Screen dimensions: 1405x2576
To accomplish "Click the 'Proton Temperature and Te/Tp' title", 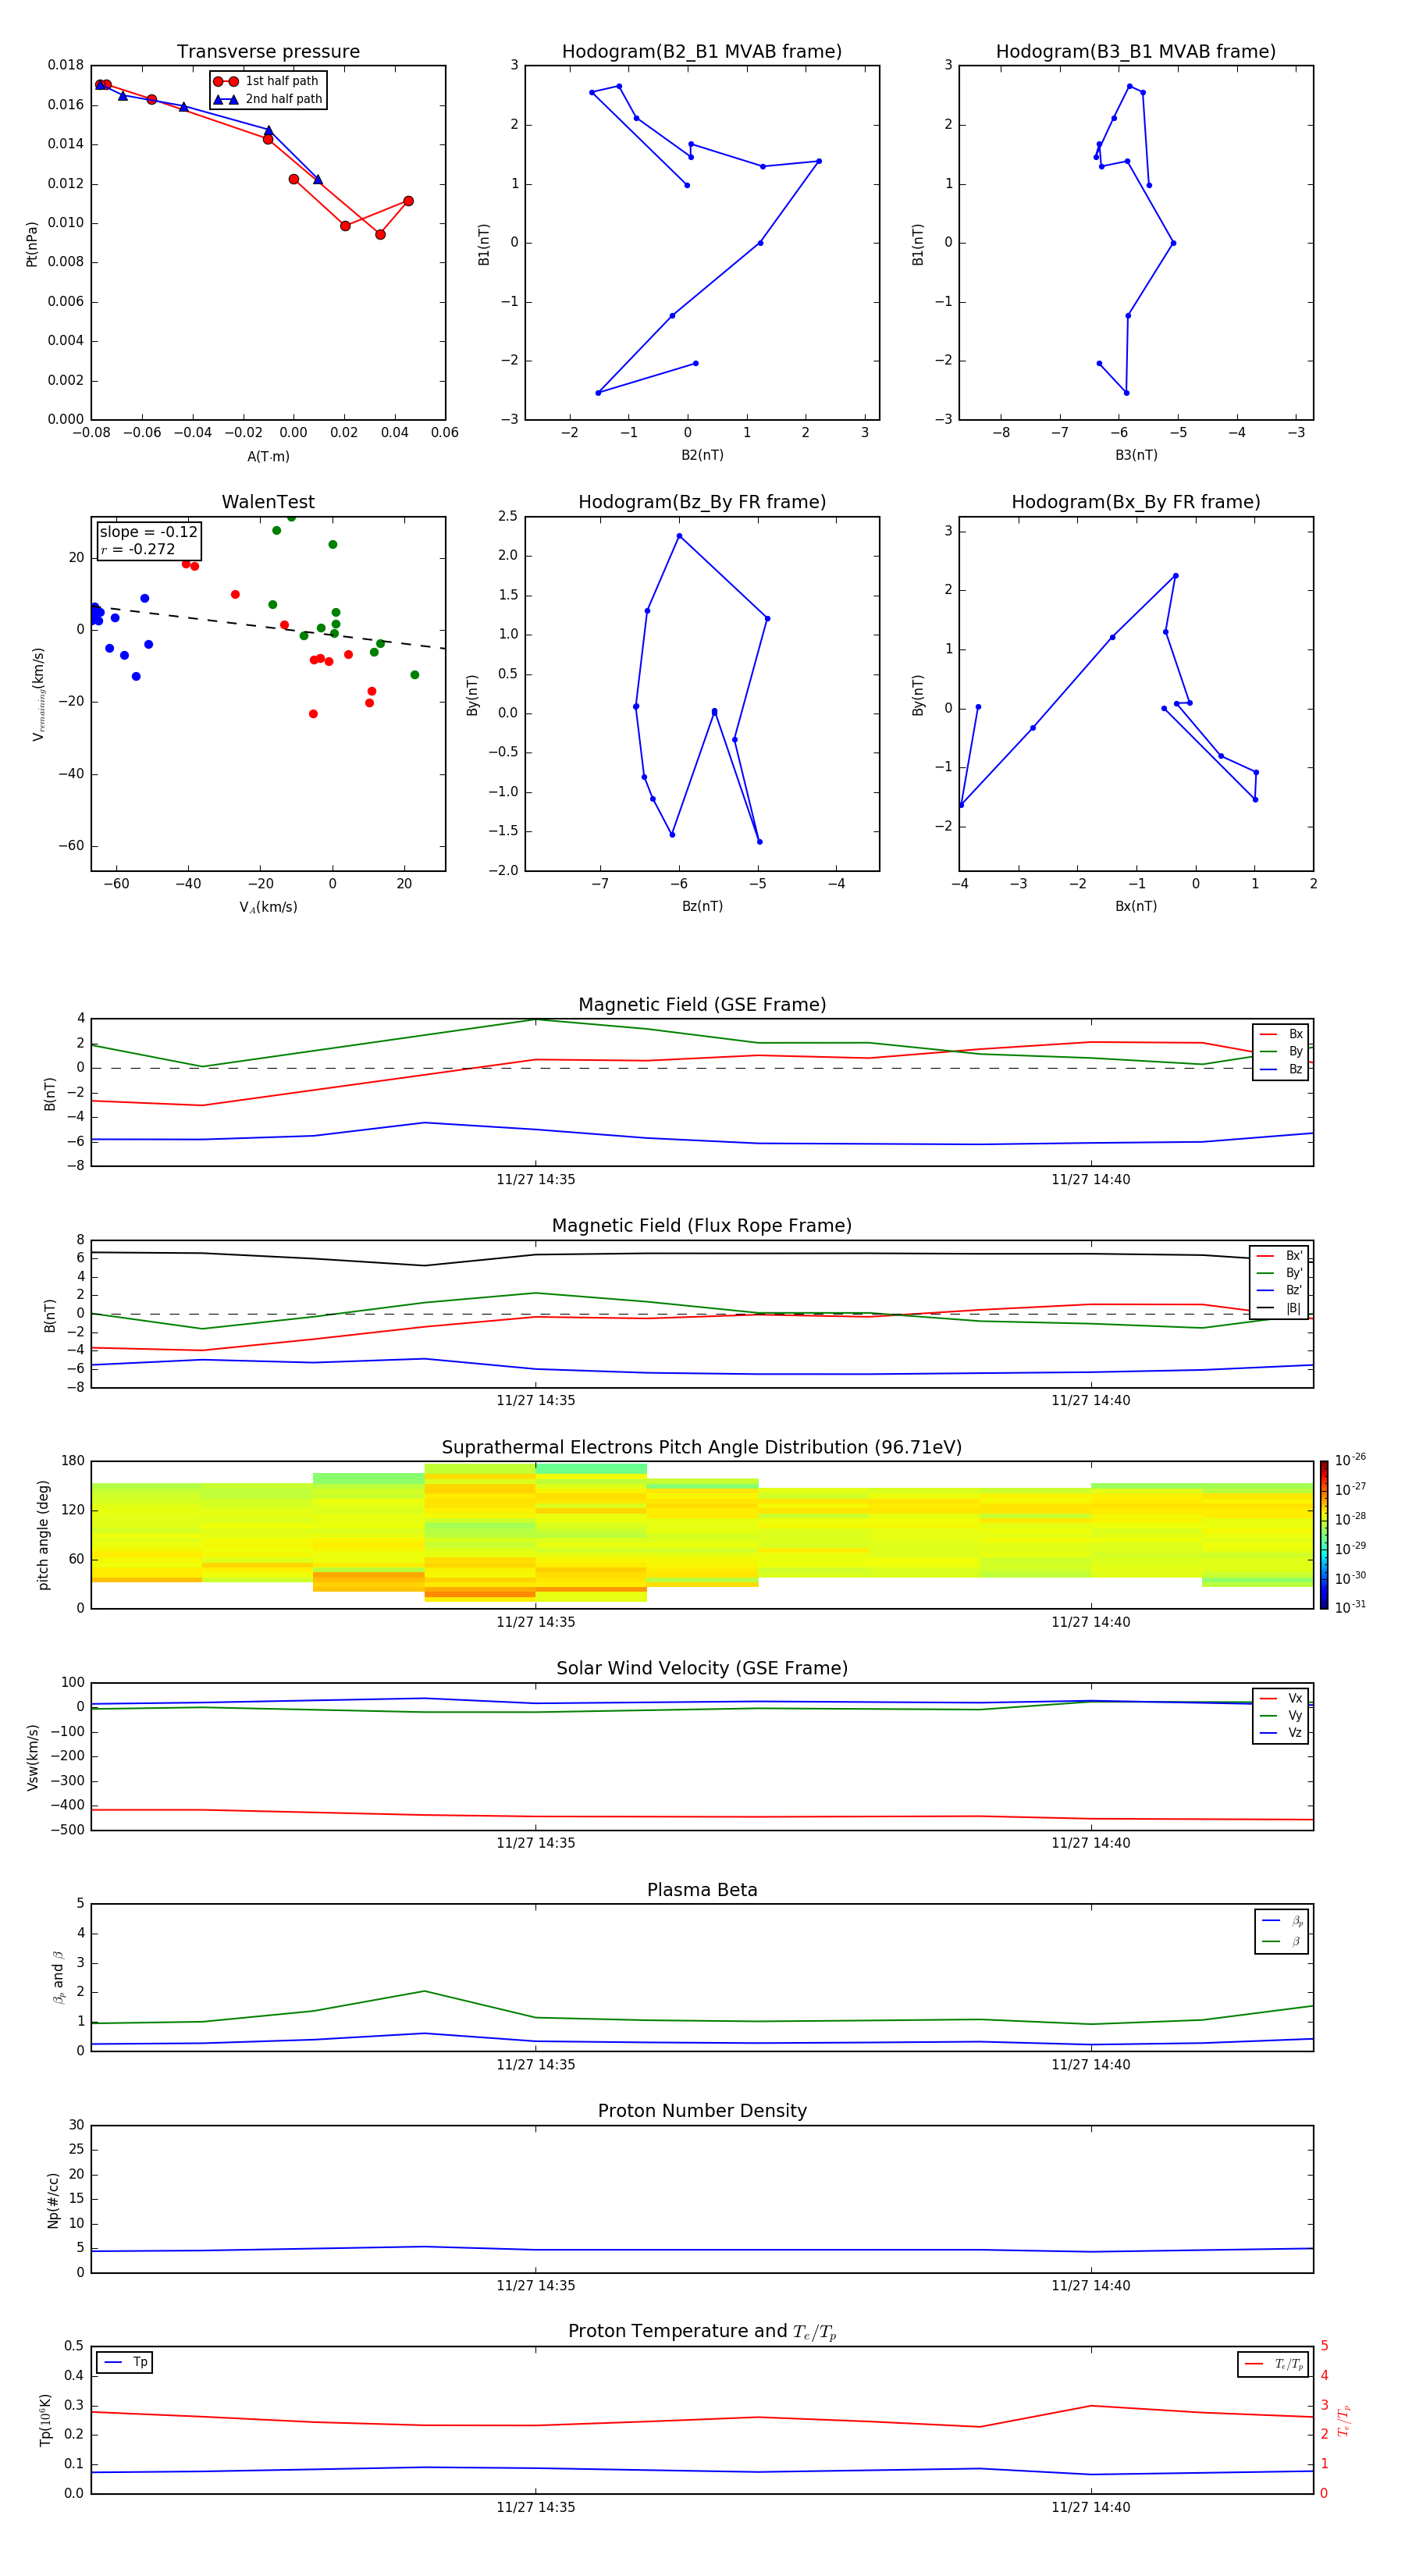I will 702,2331.
